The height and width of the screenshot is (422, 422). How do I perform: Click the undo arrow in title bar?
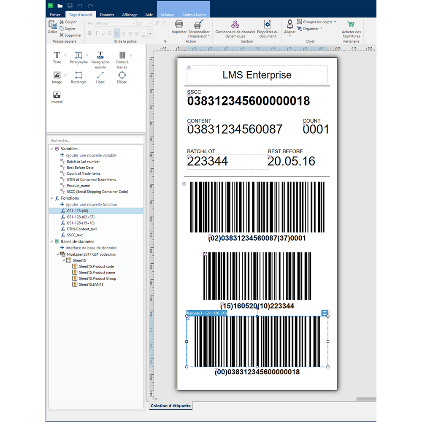(80, 6)
